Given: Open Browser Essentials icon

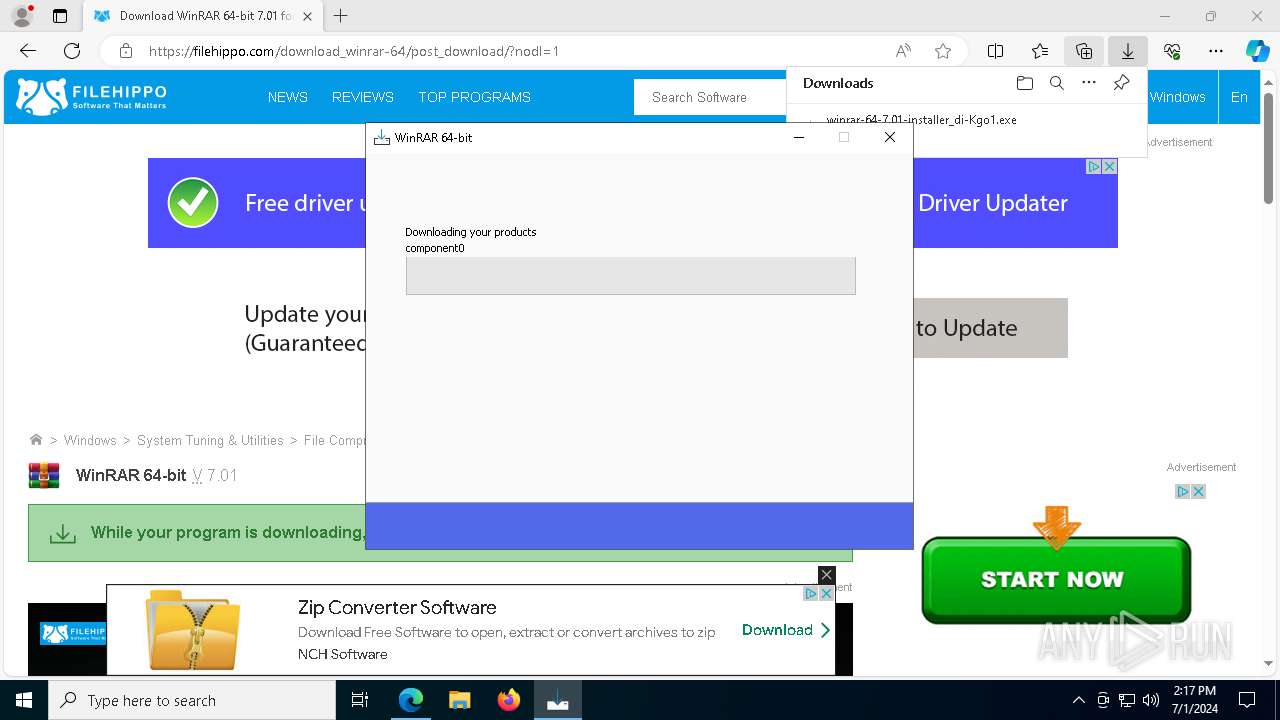Looking at the screenshot, I should [x=1172, y=51].
